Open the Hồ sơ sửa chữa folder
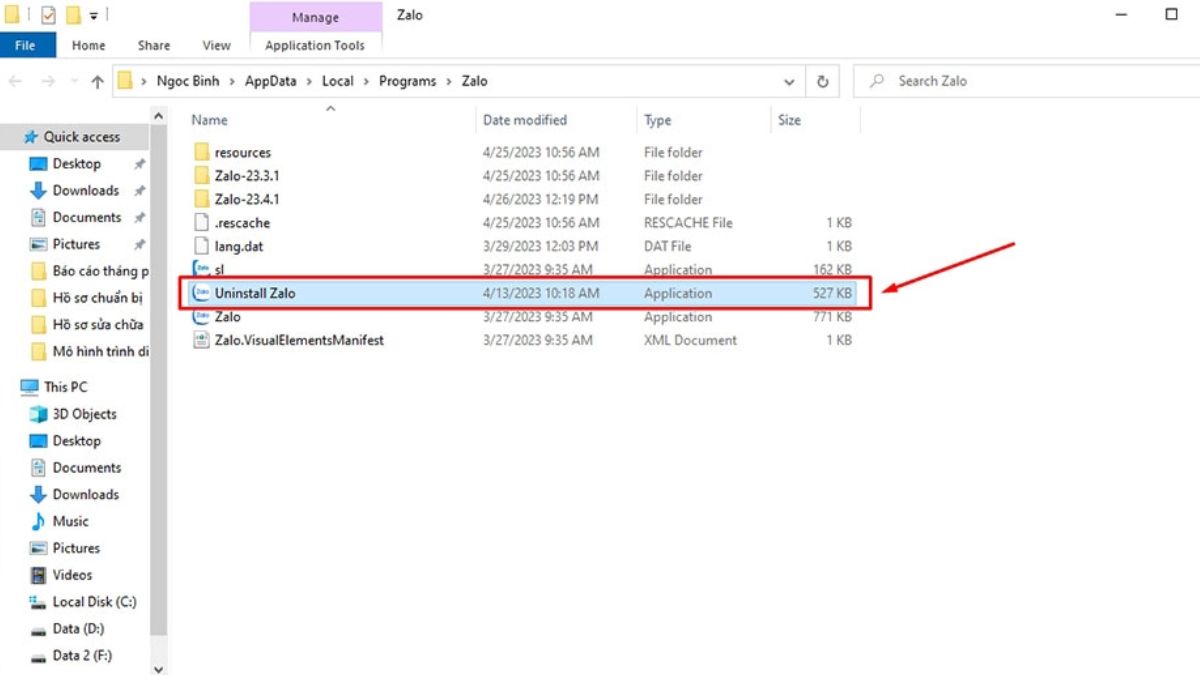Viewport: 1200px width, 675px height. 89,325
